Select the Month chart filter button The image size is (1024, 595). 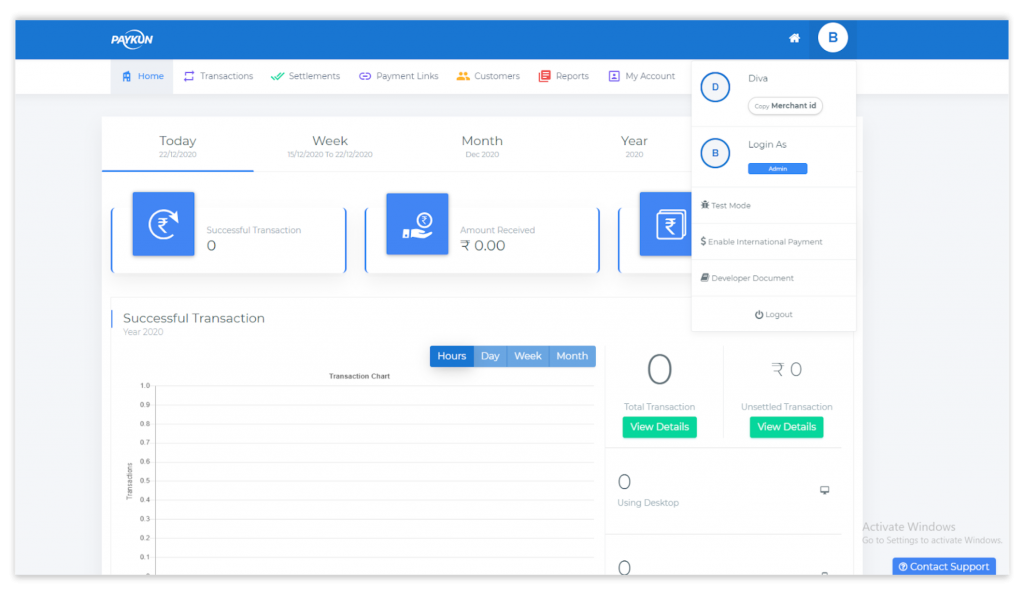572,356
